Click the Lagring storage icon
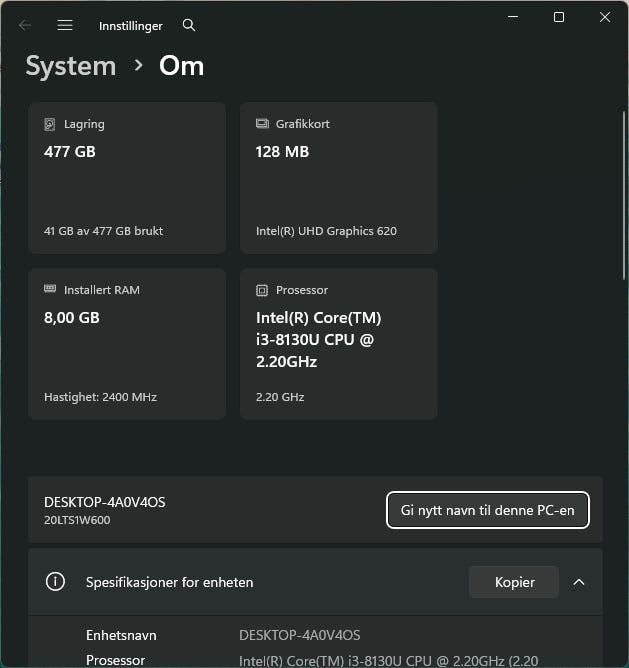 pos(50,124)
